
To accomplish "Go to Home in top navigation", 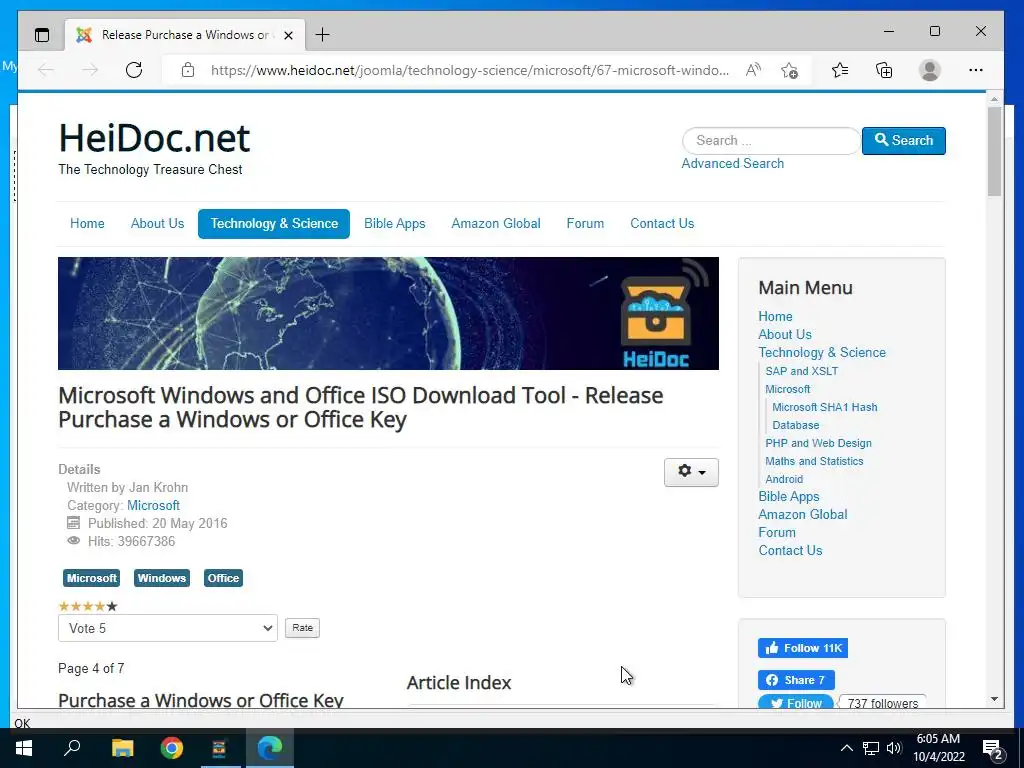I will 87,223.
